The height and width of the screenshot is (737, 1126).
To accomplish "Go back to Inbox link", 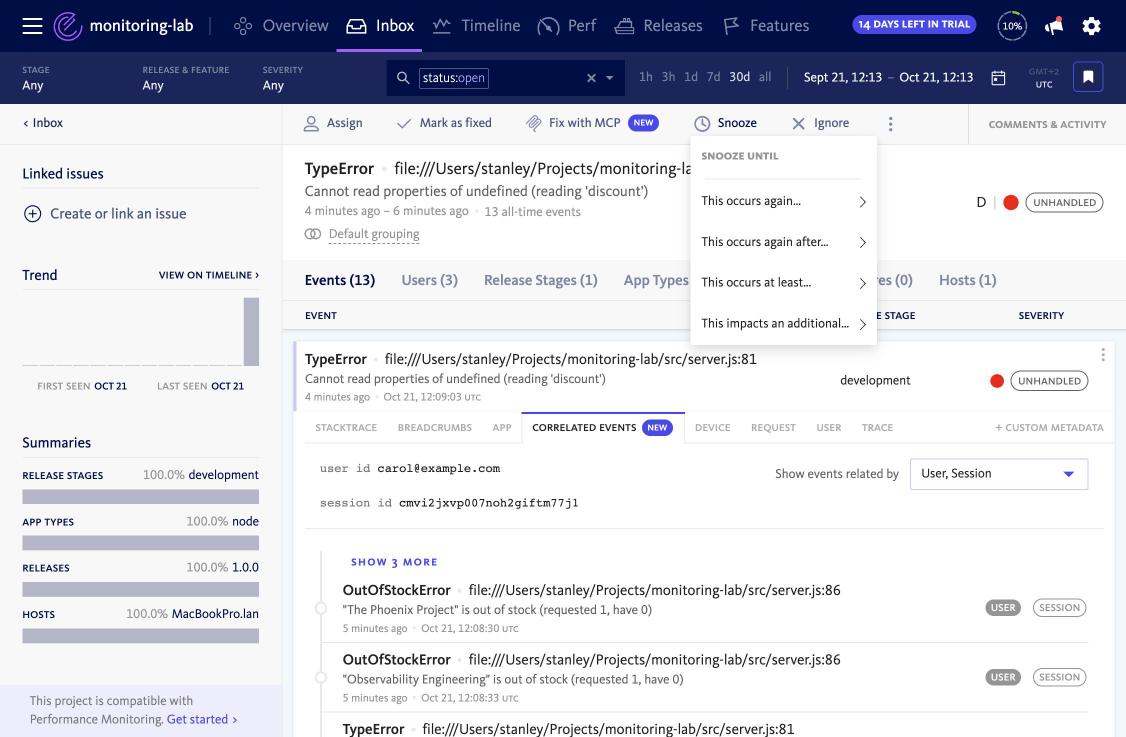I will [42, 123].
